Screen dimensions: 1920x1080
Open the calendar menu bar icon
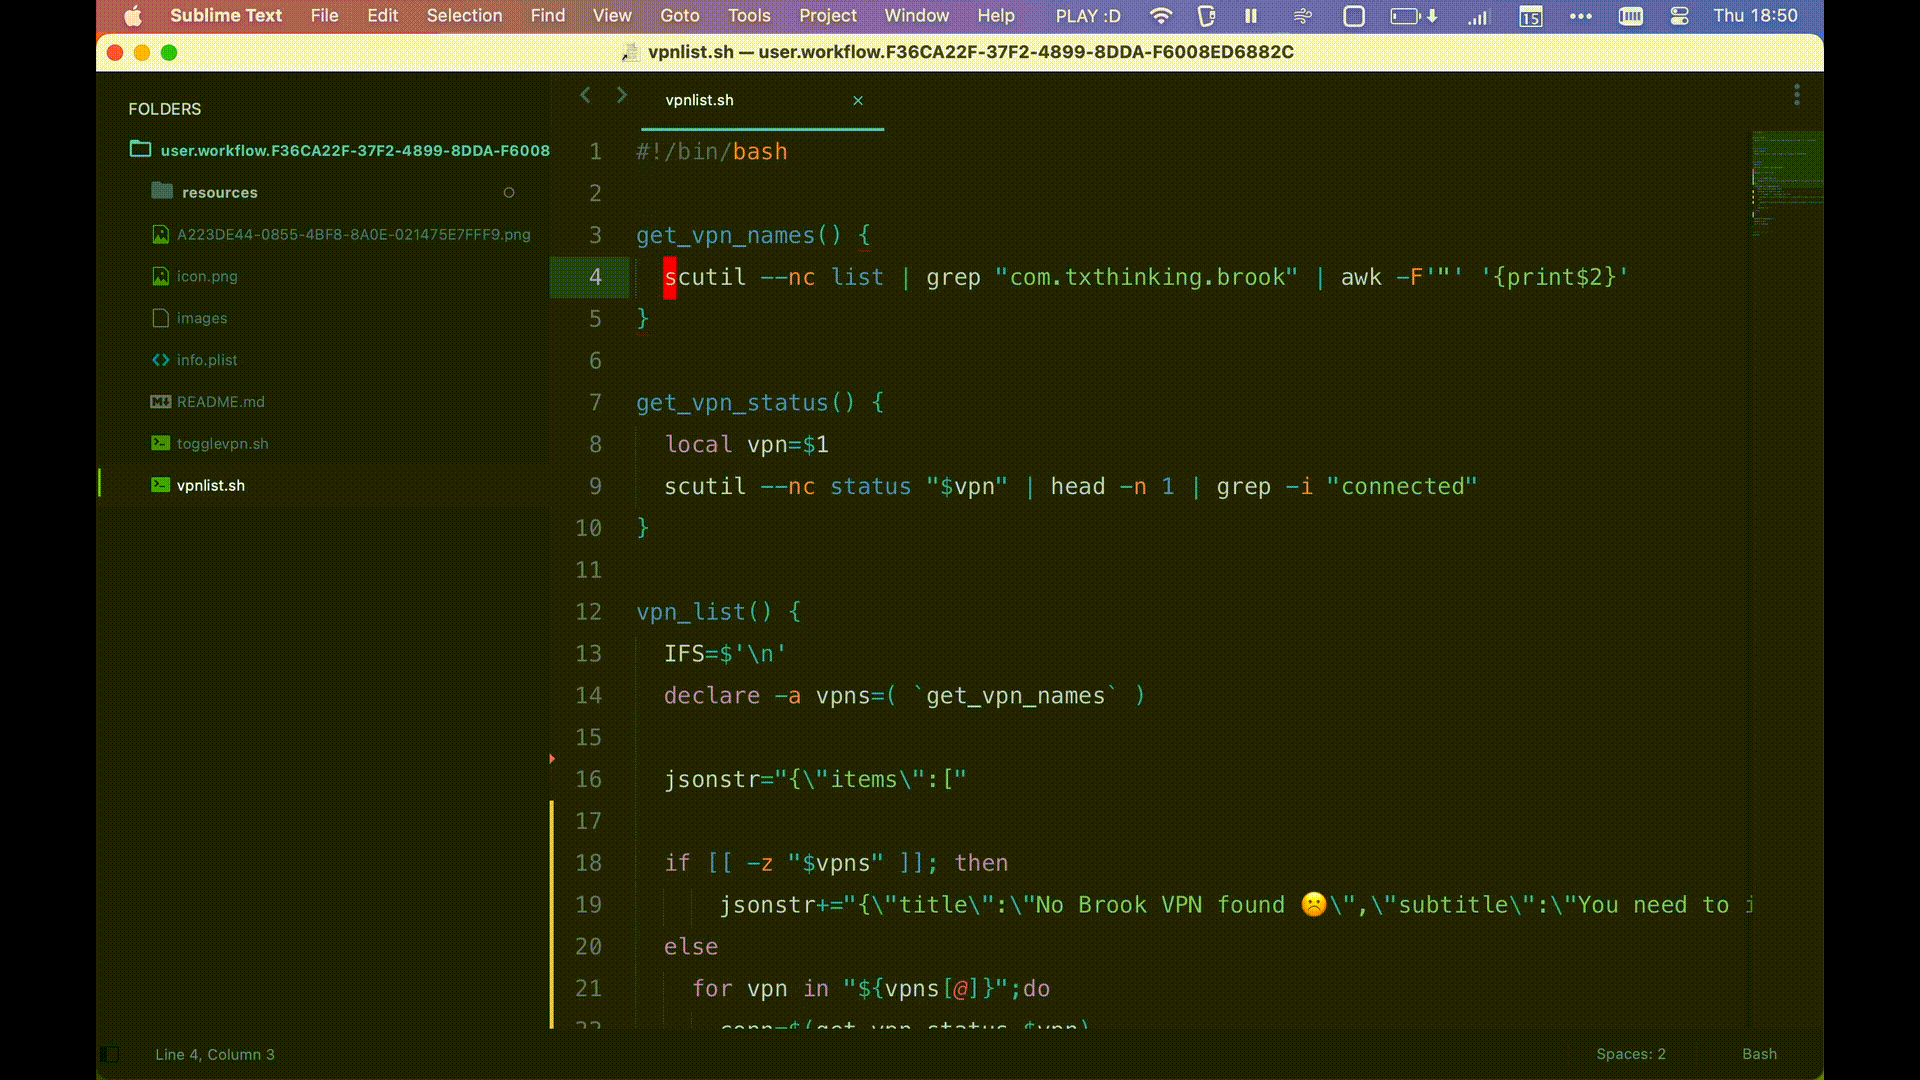coord(1531,16)
